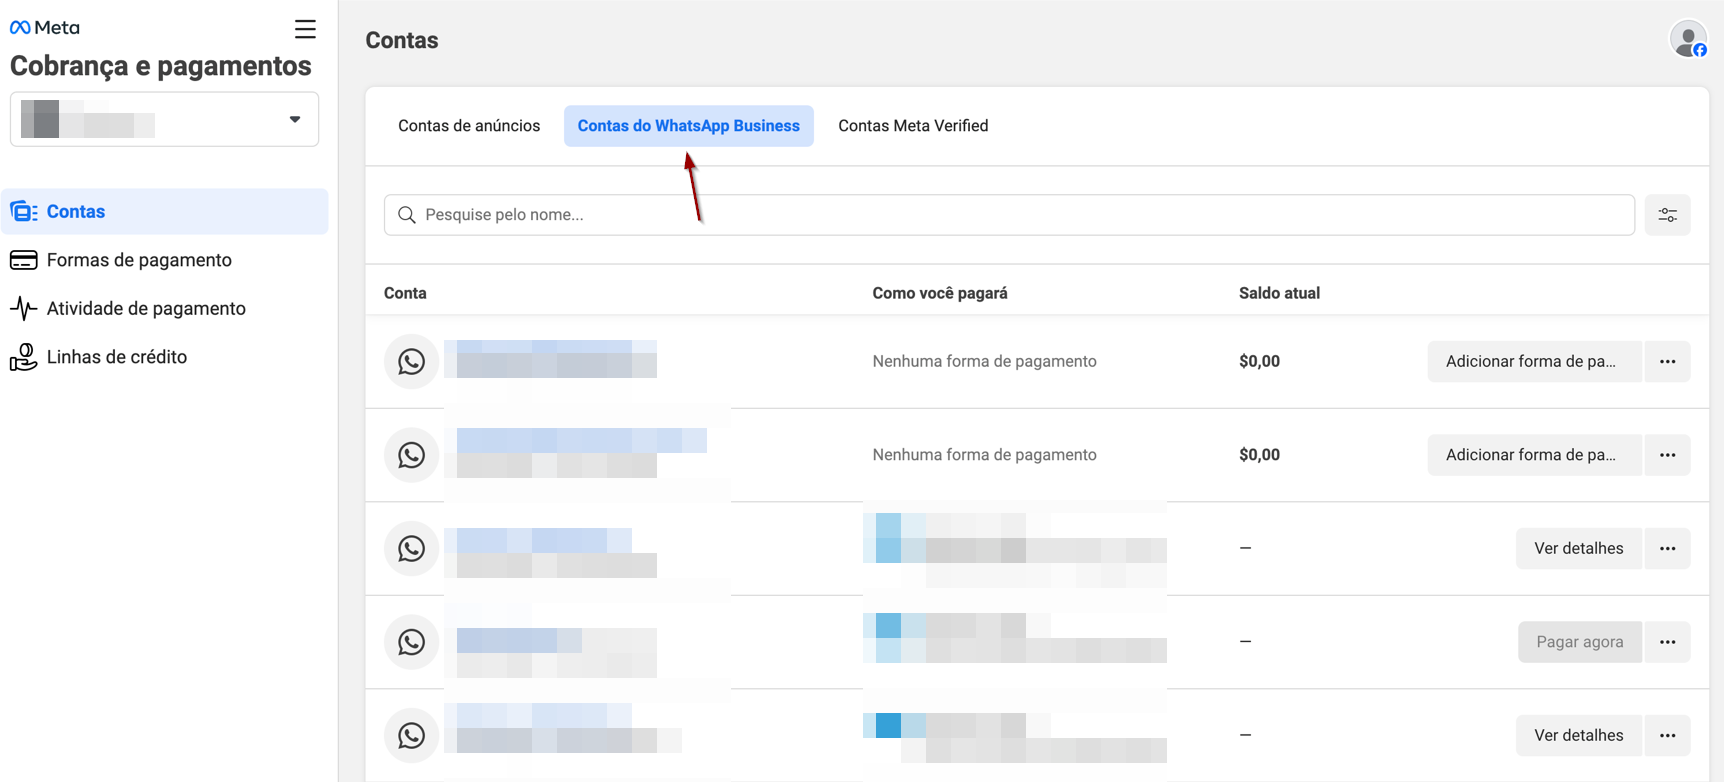Open Linhas de crédito page

(116, 357)
